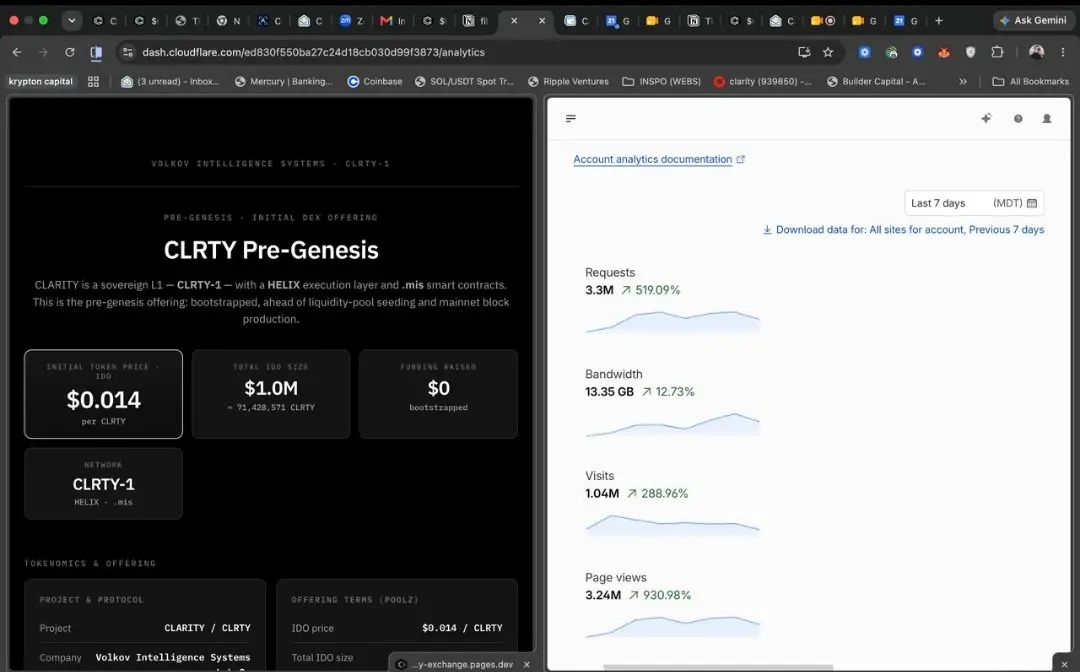Click Download data for All sites link
The width and height of the screenshot is (1080, 672).
tap(903, 229)
